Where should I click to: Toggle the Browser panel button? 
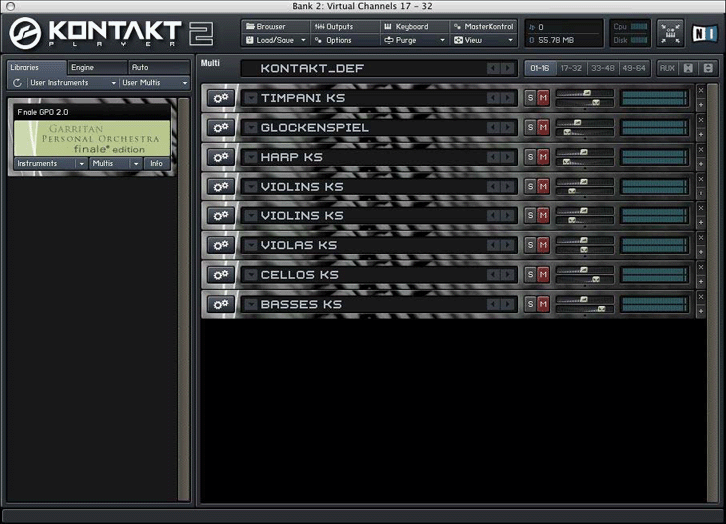point(275,27)
